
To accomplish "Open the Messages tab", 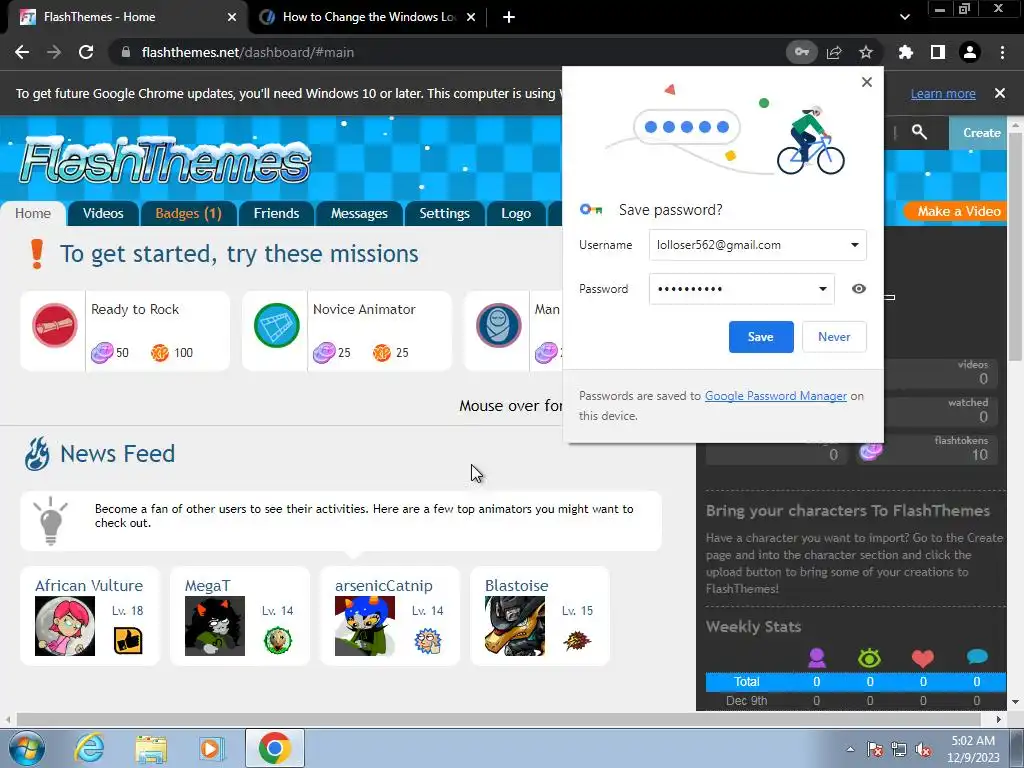I will tap(359, 214).
